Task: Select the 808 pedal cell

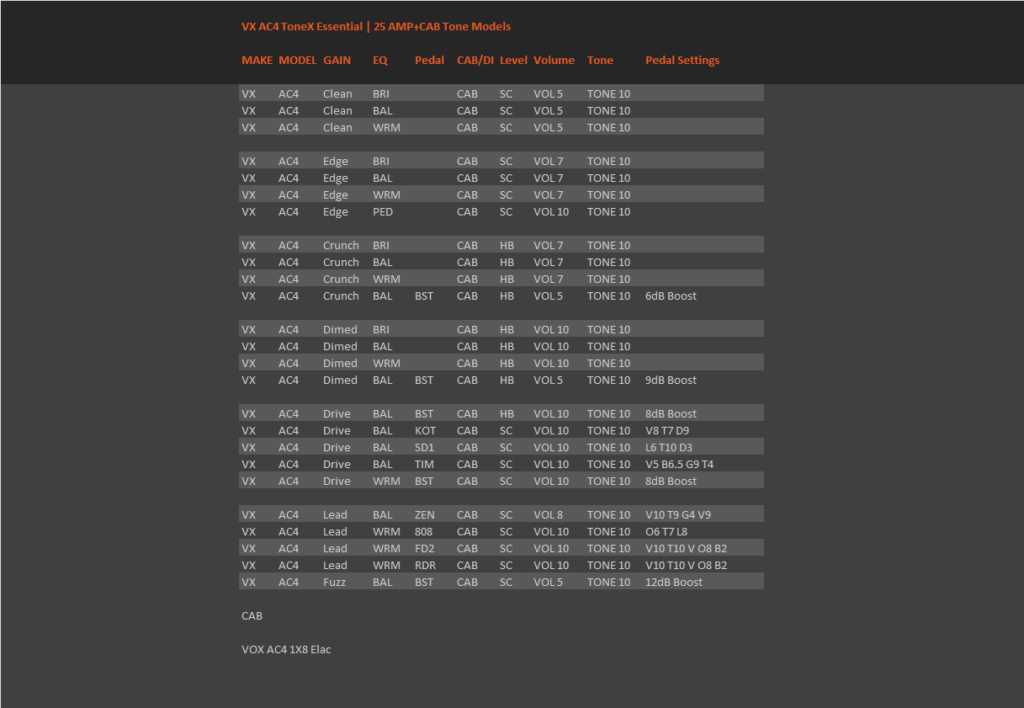Action: [423, 532]
